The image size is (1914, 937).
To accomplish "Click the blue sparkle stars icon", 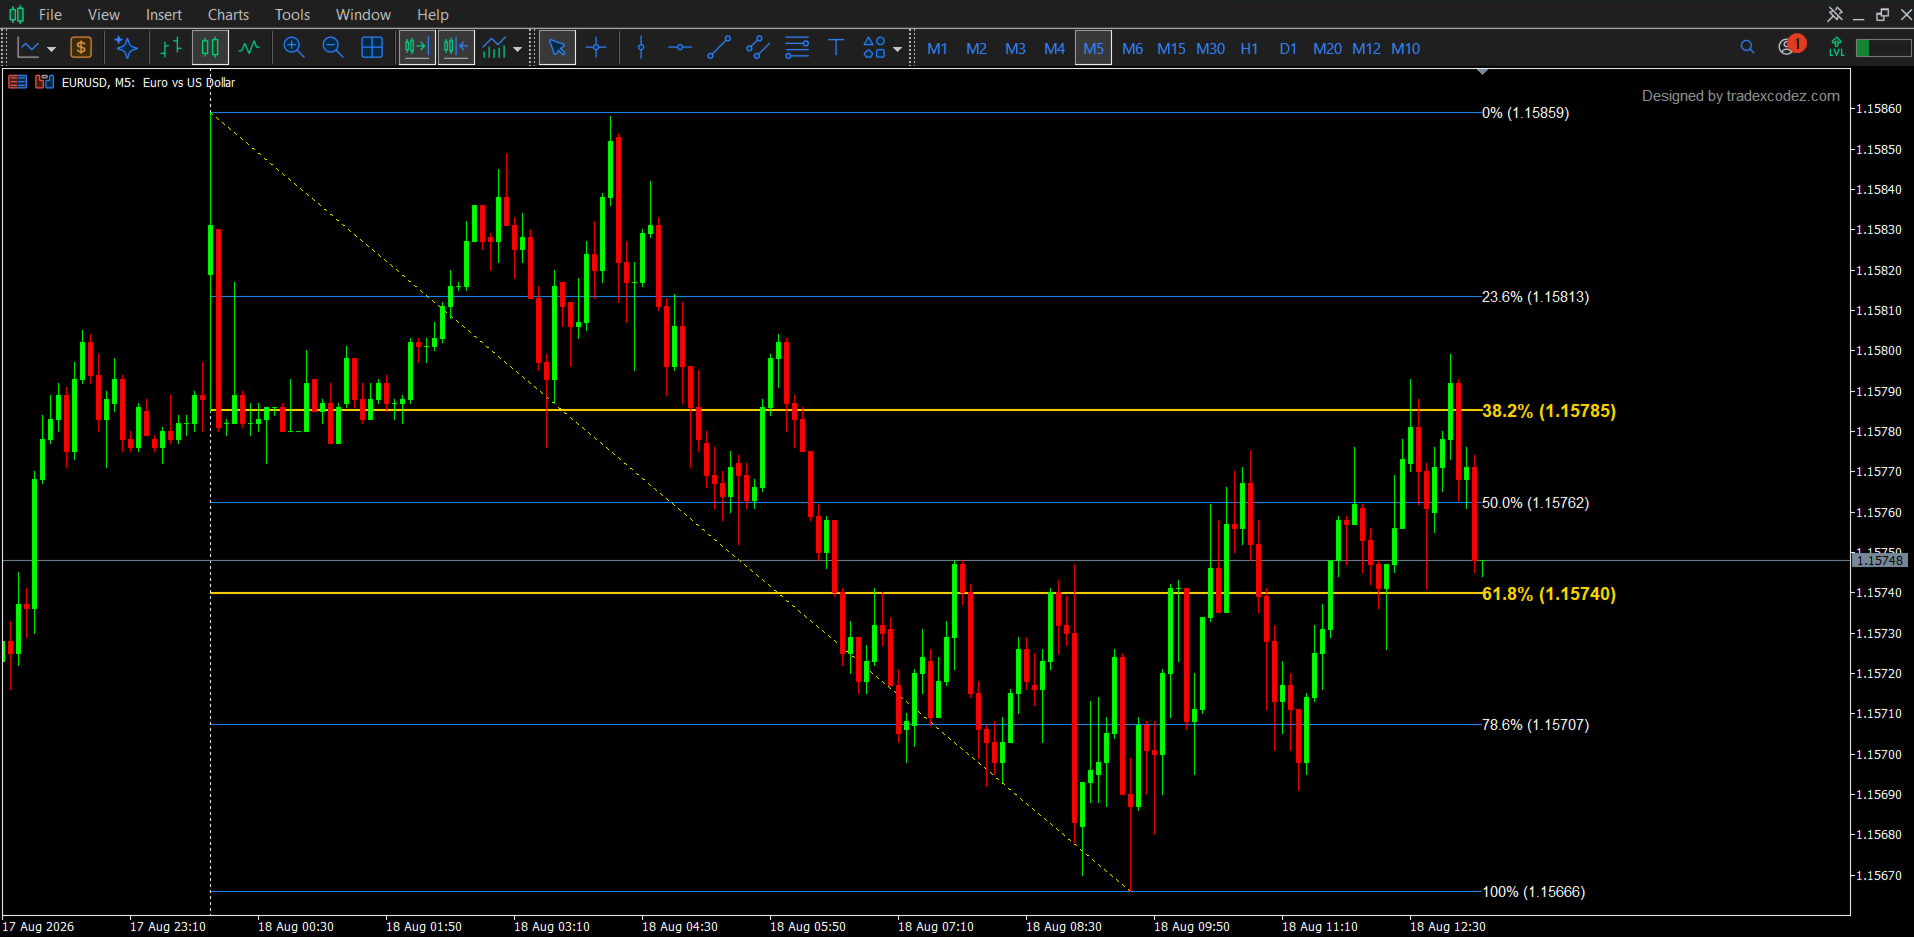I will pos(126,48).
